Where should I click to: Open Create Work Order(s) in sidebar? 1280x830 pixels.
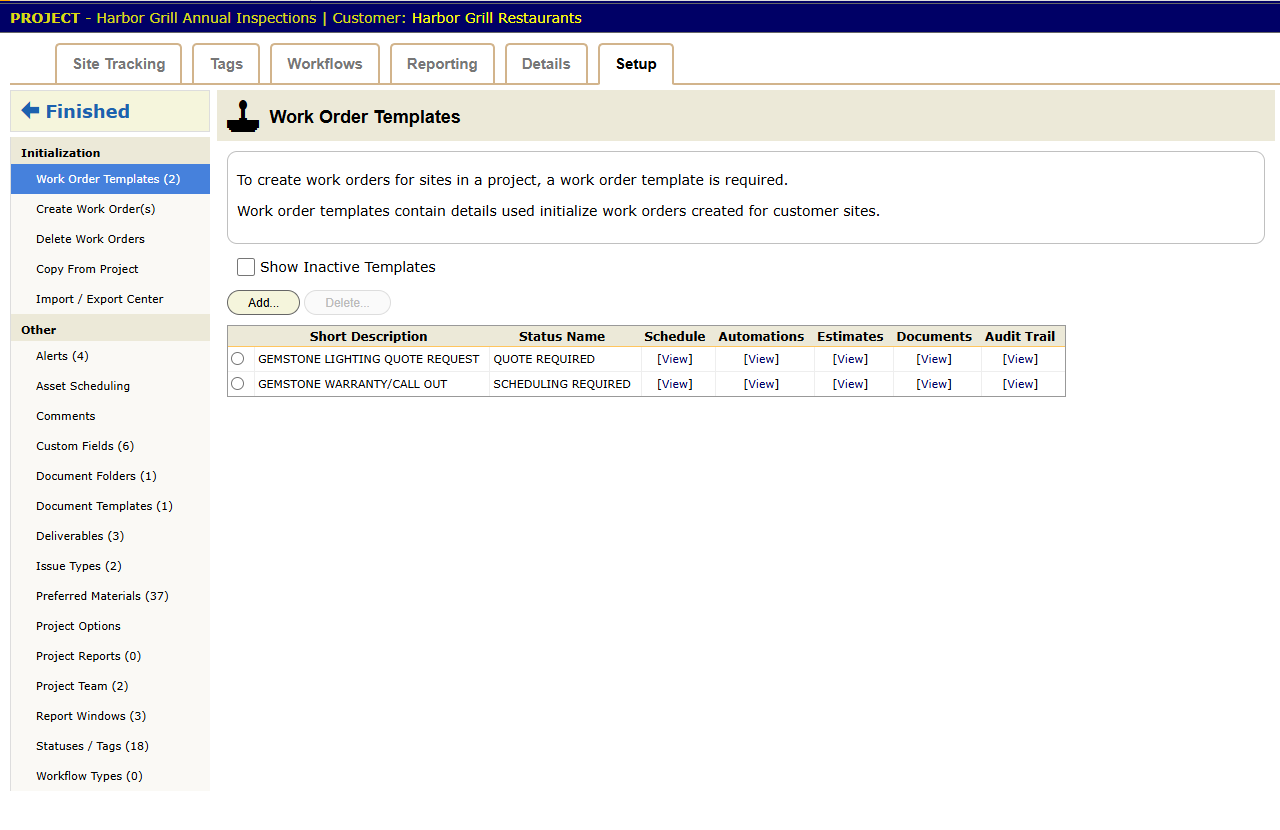110,209
